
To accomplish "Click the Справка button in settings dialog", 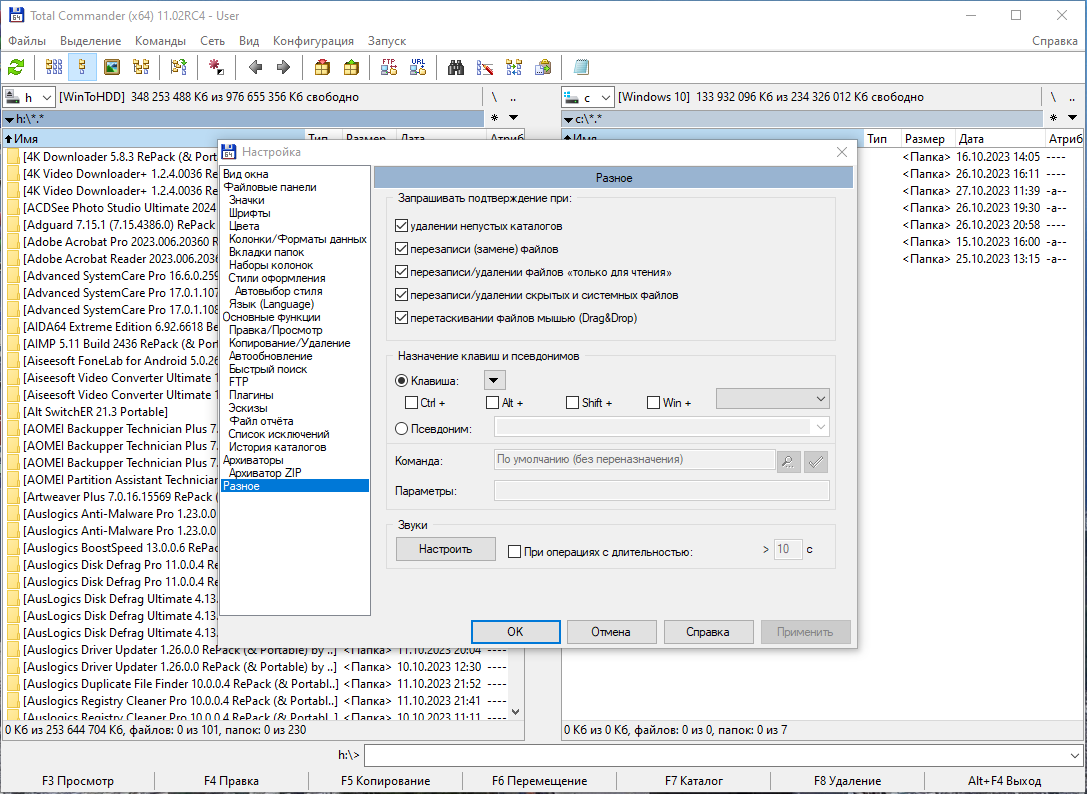I will tap(708, 632).
